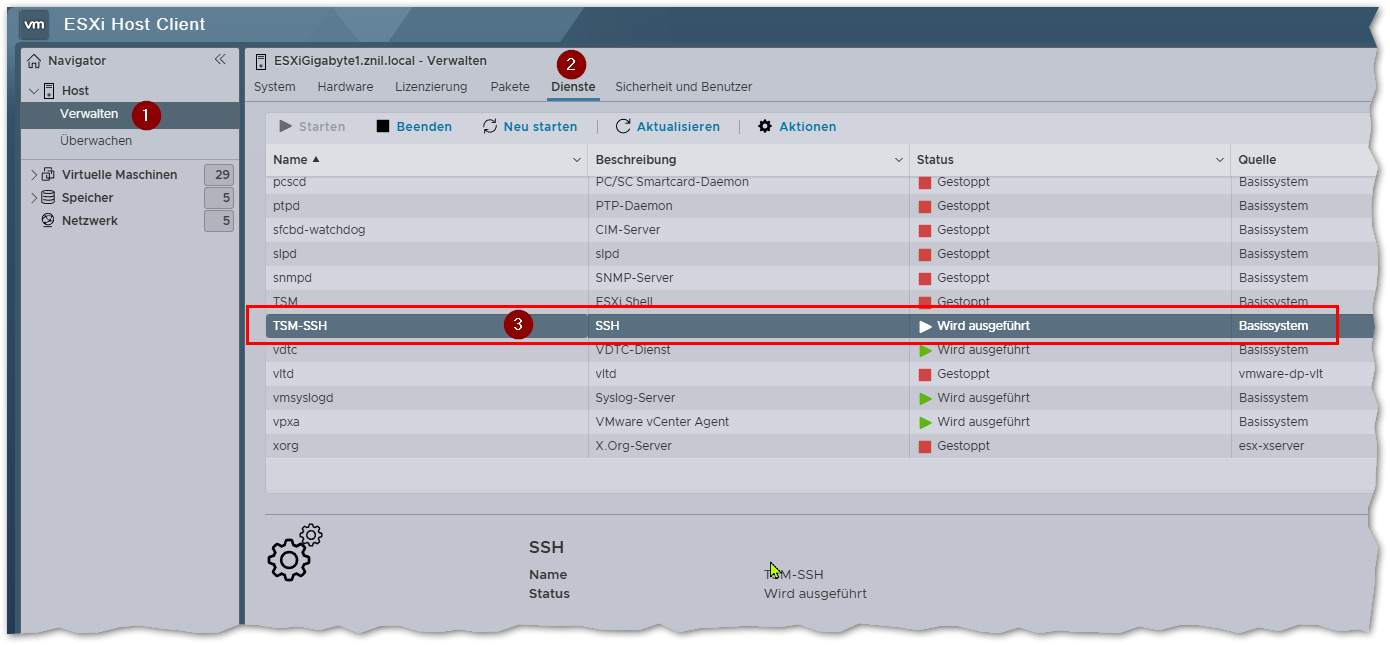Click the Speicher database icon
This screenshot has width=1390, height=645.
[x=48, y=198]
